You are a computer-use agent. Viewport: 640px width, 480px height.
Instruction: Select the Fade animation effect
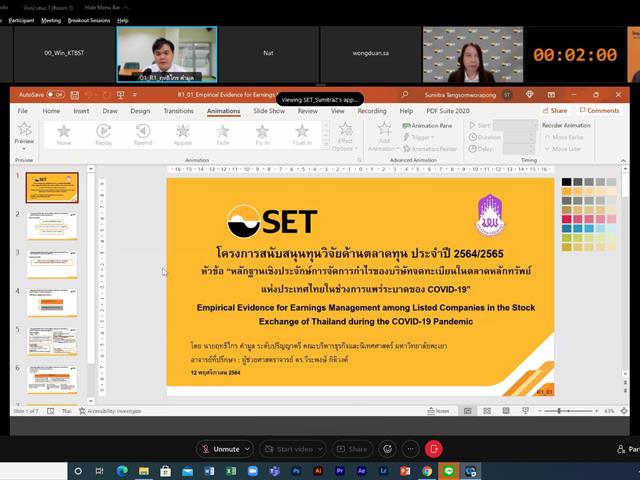point(222,135)
